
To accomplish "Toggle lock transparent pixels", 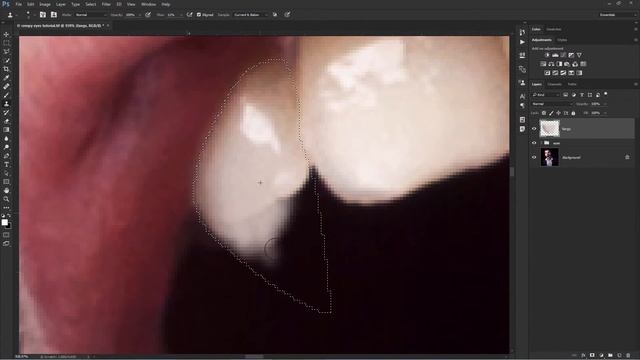I will [544, 113].
